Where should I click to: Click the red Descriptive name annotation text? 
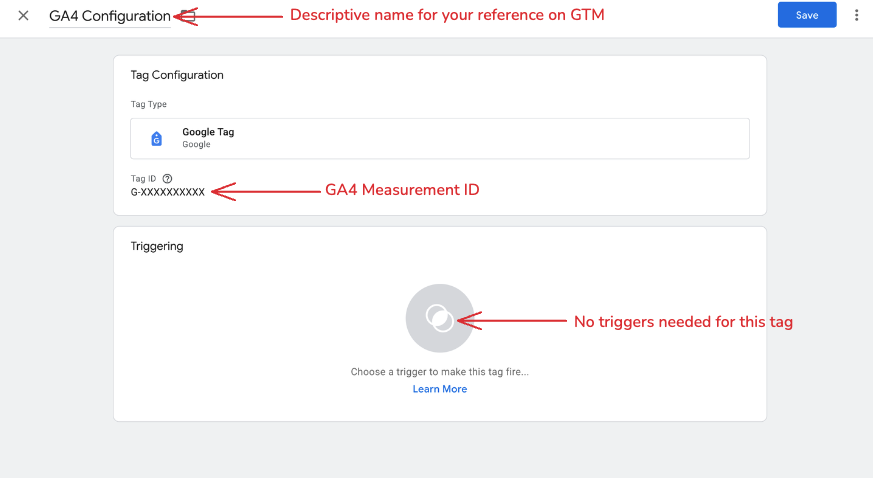(447, 15)
